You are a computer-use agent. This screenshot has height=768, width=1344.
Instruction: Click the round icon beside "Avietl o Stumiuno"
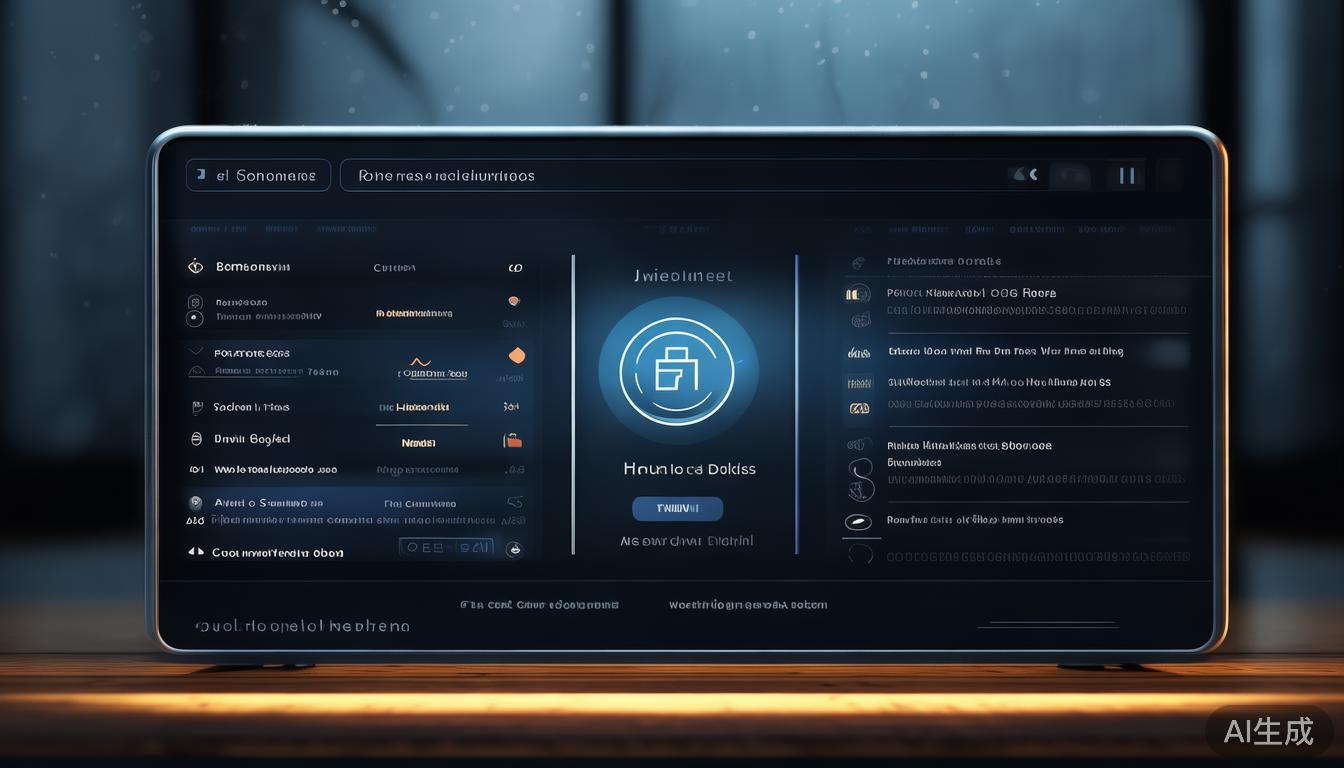(x=195, y=503)
